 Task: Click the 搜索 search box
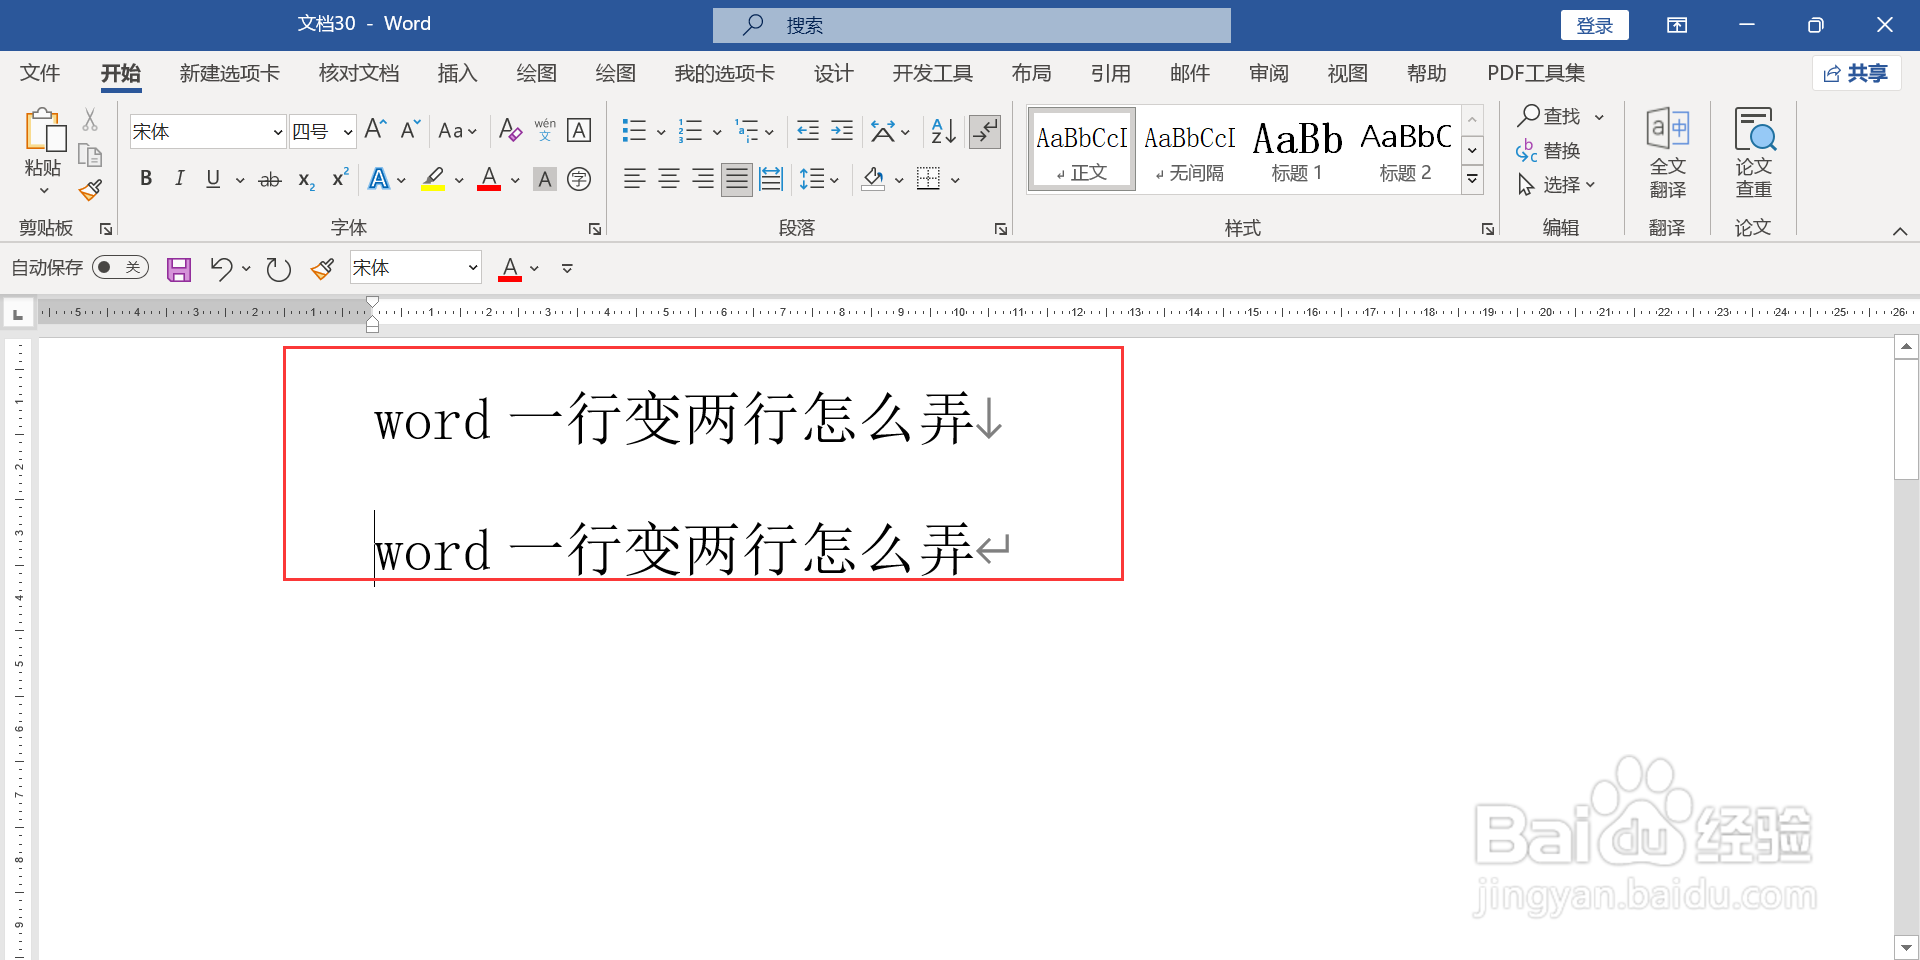(x=971, y=25)
